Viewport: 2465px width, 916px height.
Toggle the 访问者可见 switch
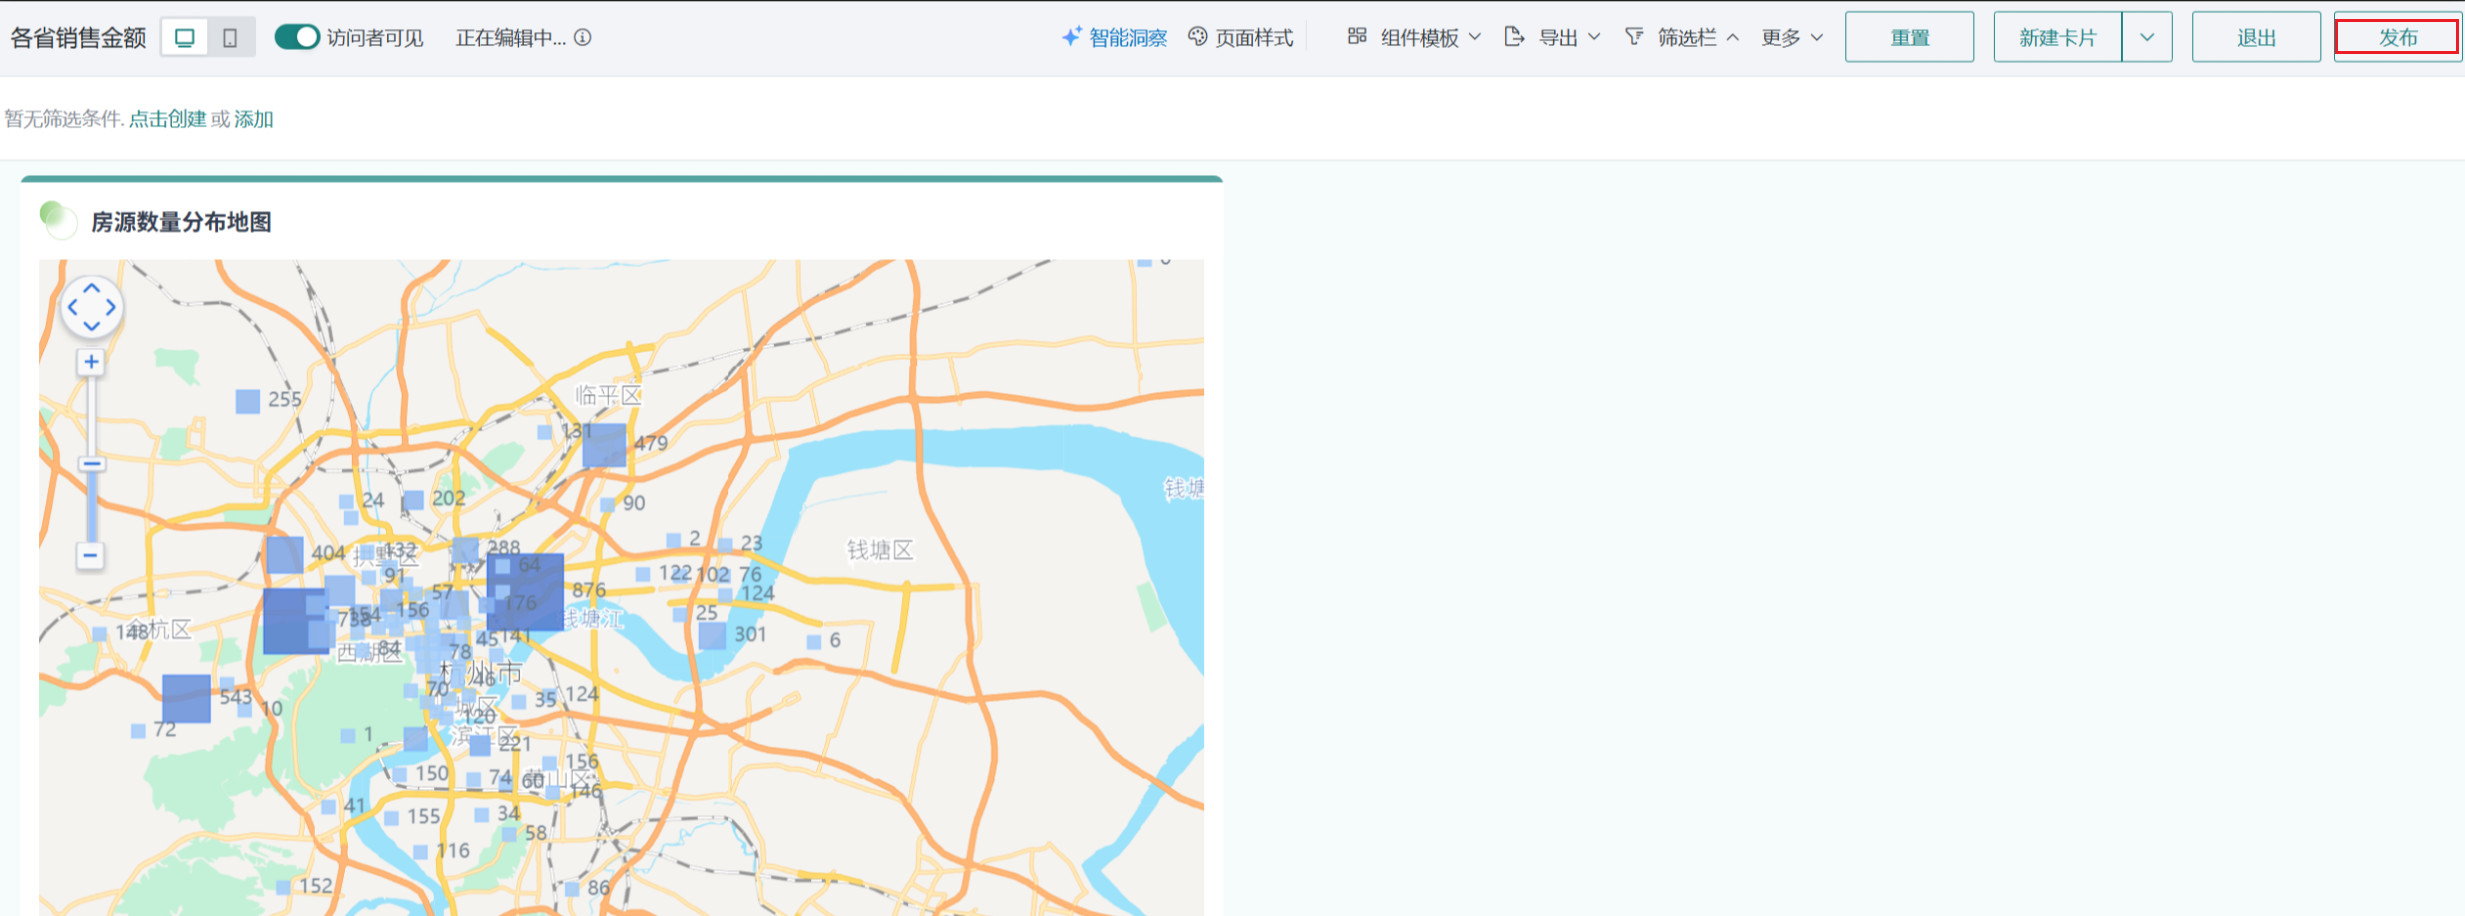[297, 37]
